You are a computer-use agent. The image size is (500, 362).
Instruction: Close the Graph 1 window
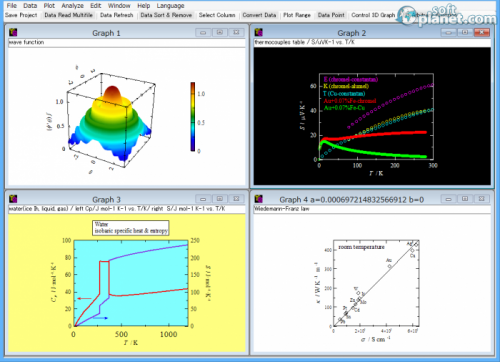pyautogui.click(x=236, y=32)
